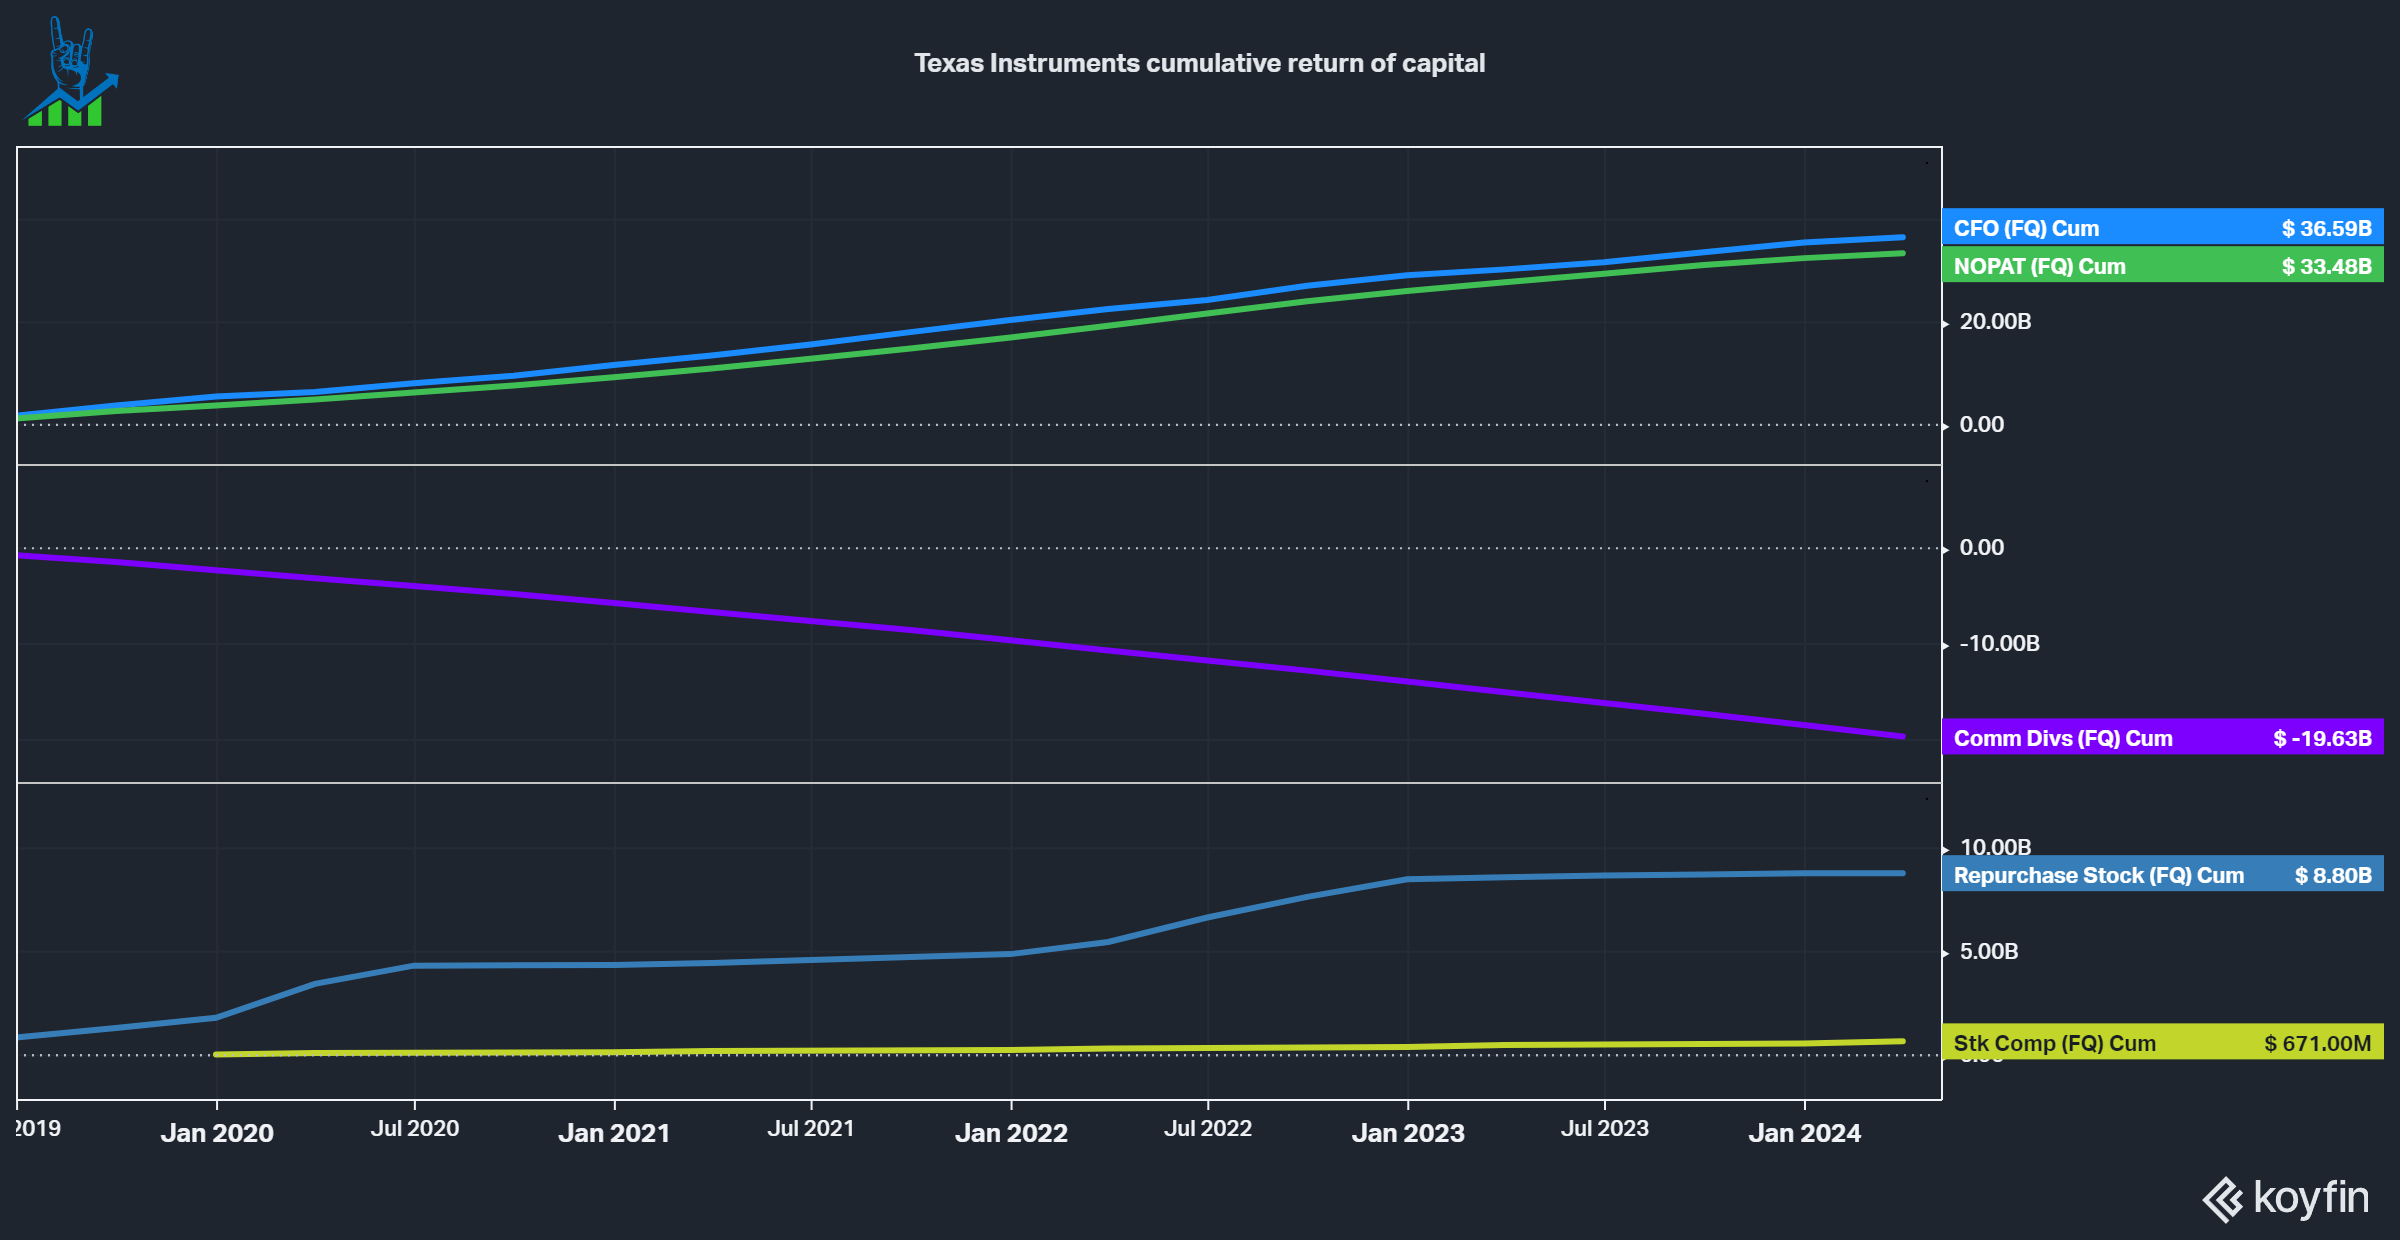The width and height of the screenshot is (2400, 1240).
Task: Click the 5.00B y-axis marker
Action: (1988, 952)
